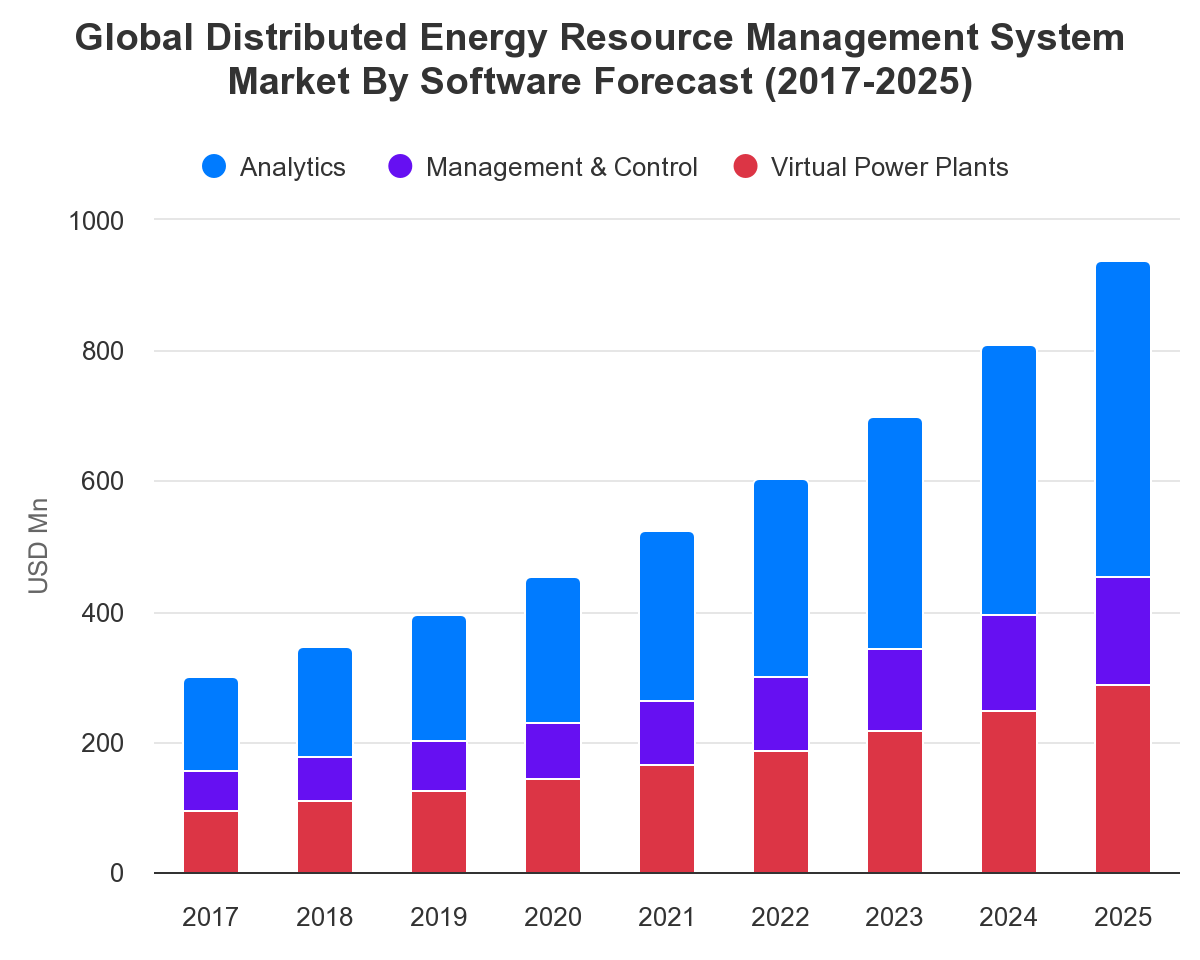The width and height of the screenshot is (1200, 960).
Task: Choose the red 2025 Virtual Power Plants segment
Action: tap(1123, 779)
